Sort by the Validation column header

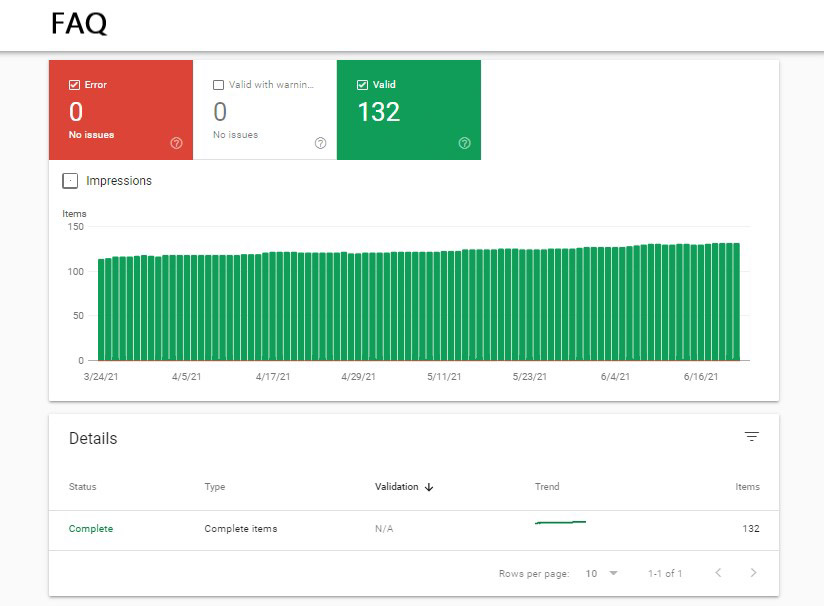396,487
